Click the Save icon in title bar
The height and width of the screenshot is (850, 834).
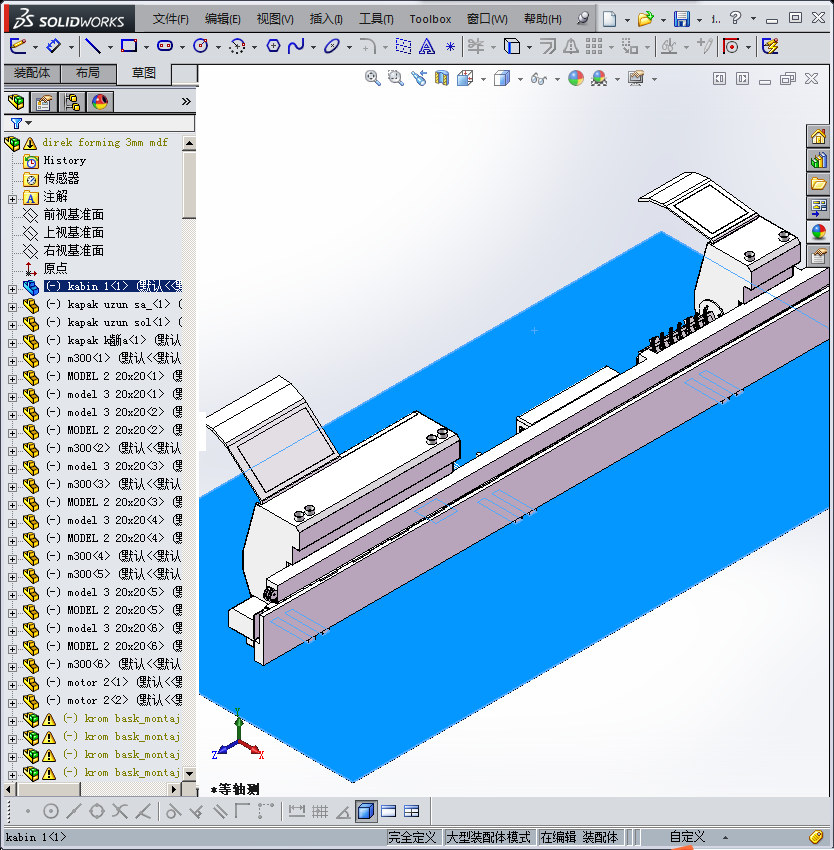(x=682, y=19)
